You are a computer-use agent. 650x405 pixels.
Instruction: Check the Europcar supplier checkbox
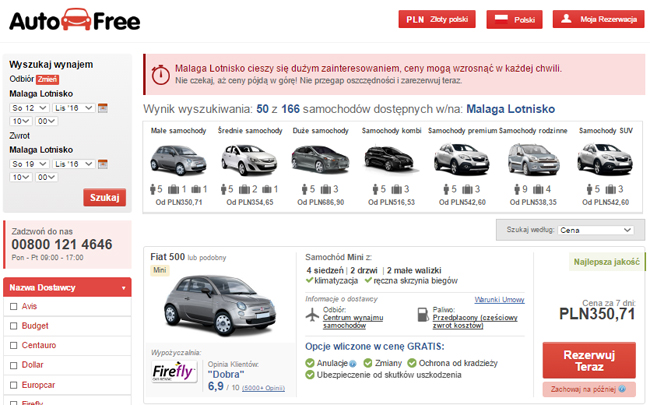13,384
